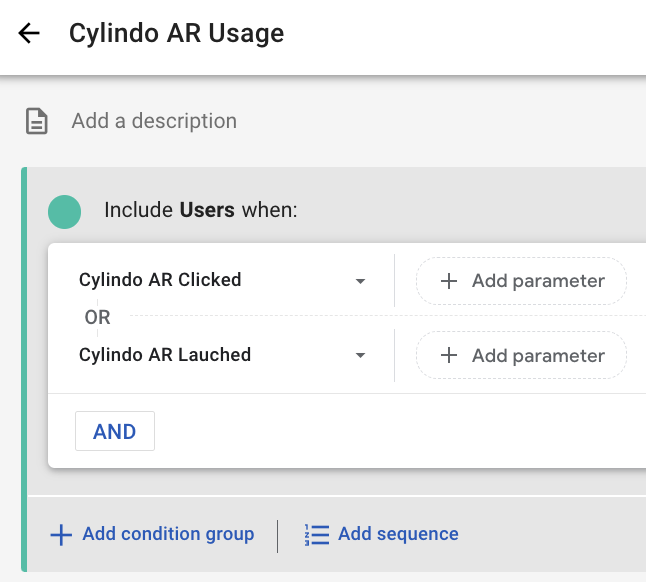This screenshot has width=646, height=582.
Task: Click the Include Users when text
Action: 201,210
